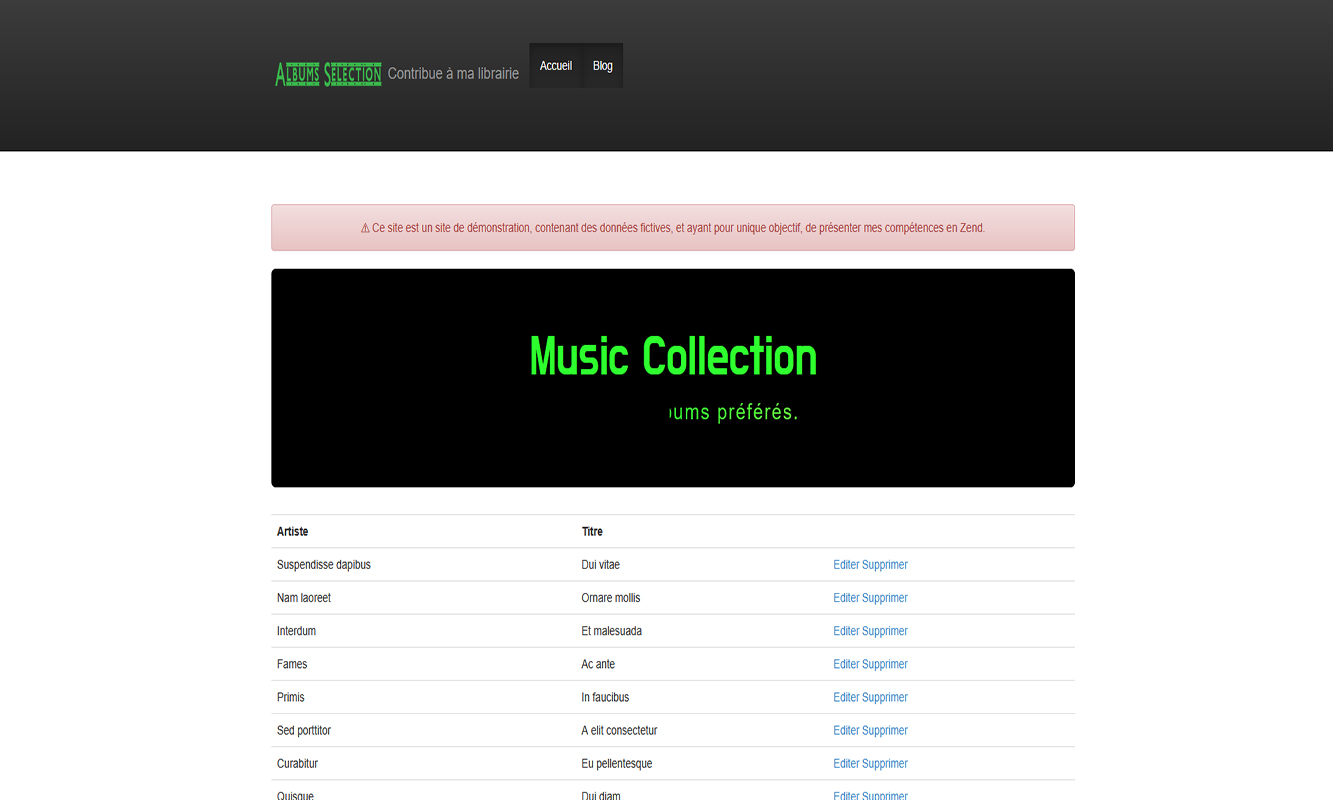Click Supprimer for Nam laoreet
This screenshot has width=1333, height=800.
(885, 598)
